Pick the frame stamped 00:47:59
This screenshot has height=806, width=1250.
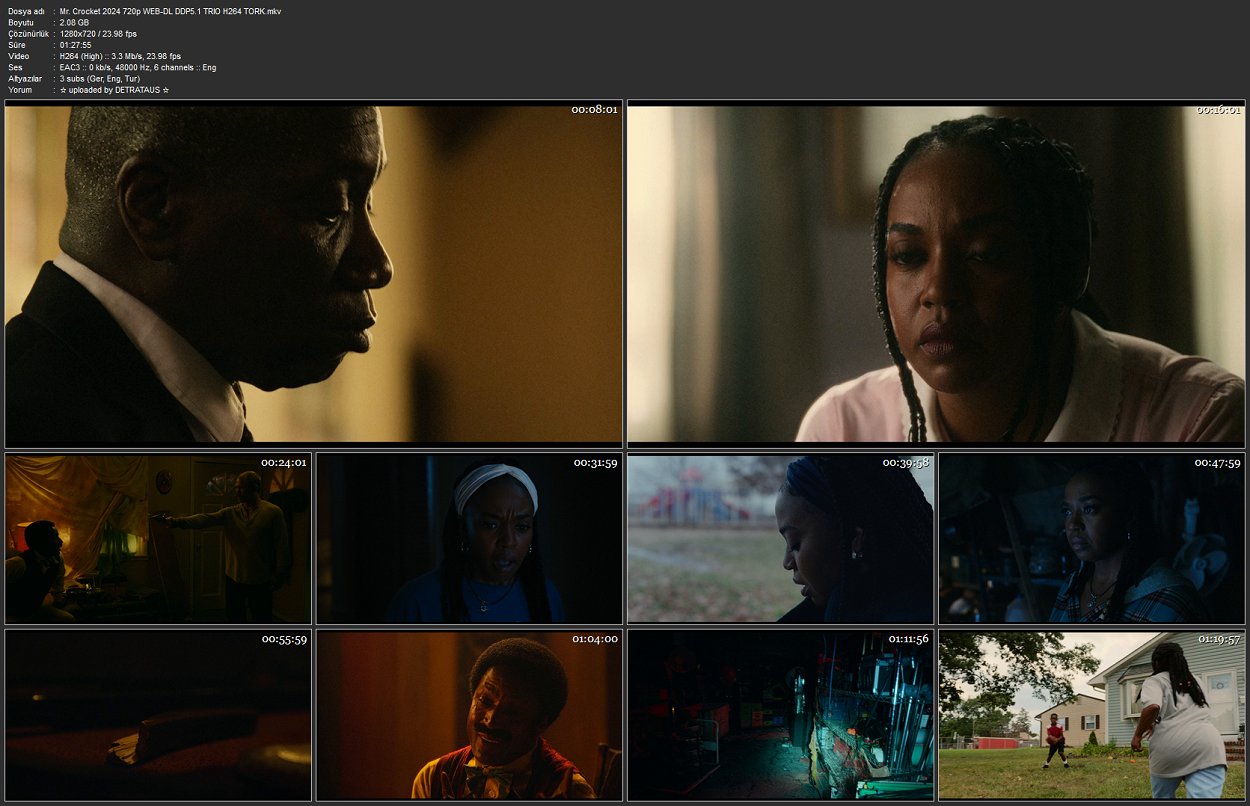(x=1092, y=539)
